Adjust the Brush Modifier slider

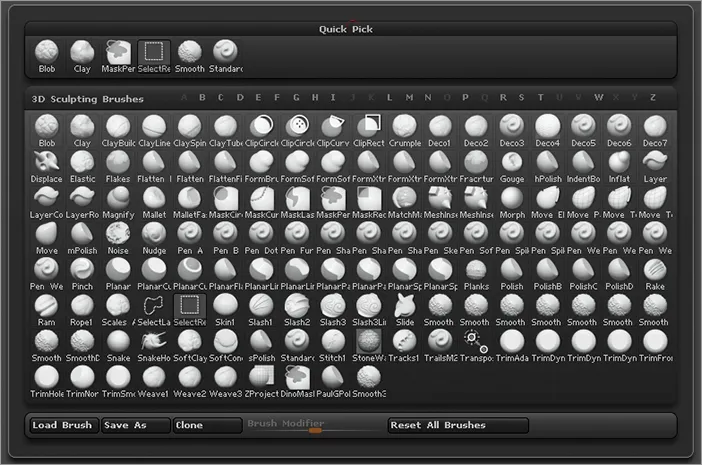315,430
